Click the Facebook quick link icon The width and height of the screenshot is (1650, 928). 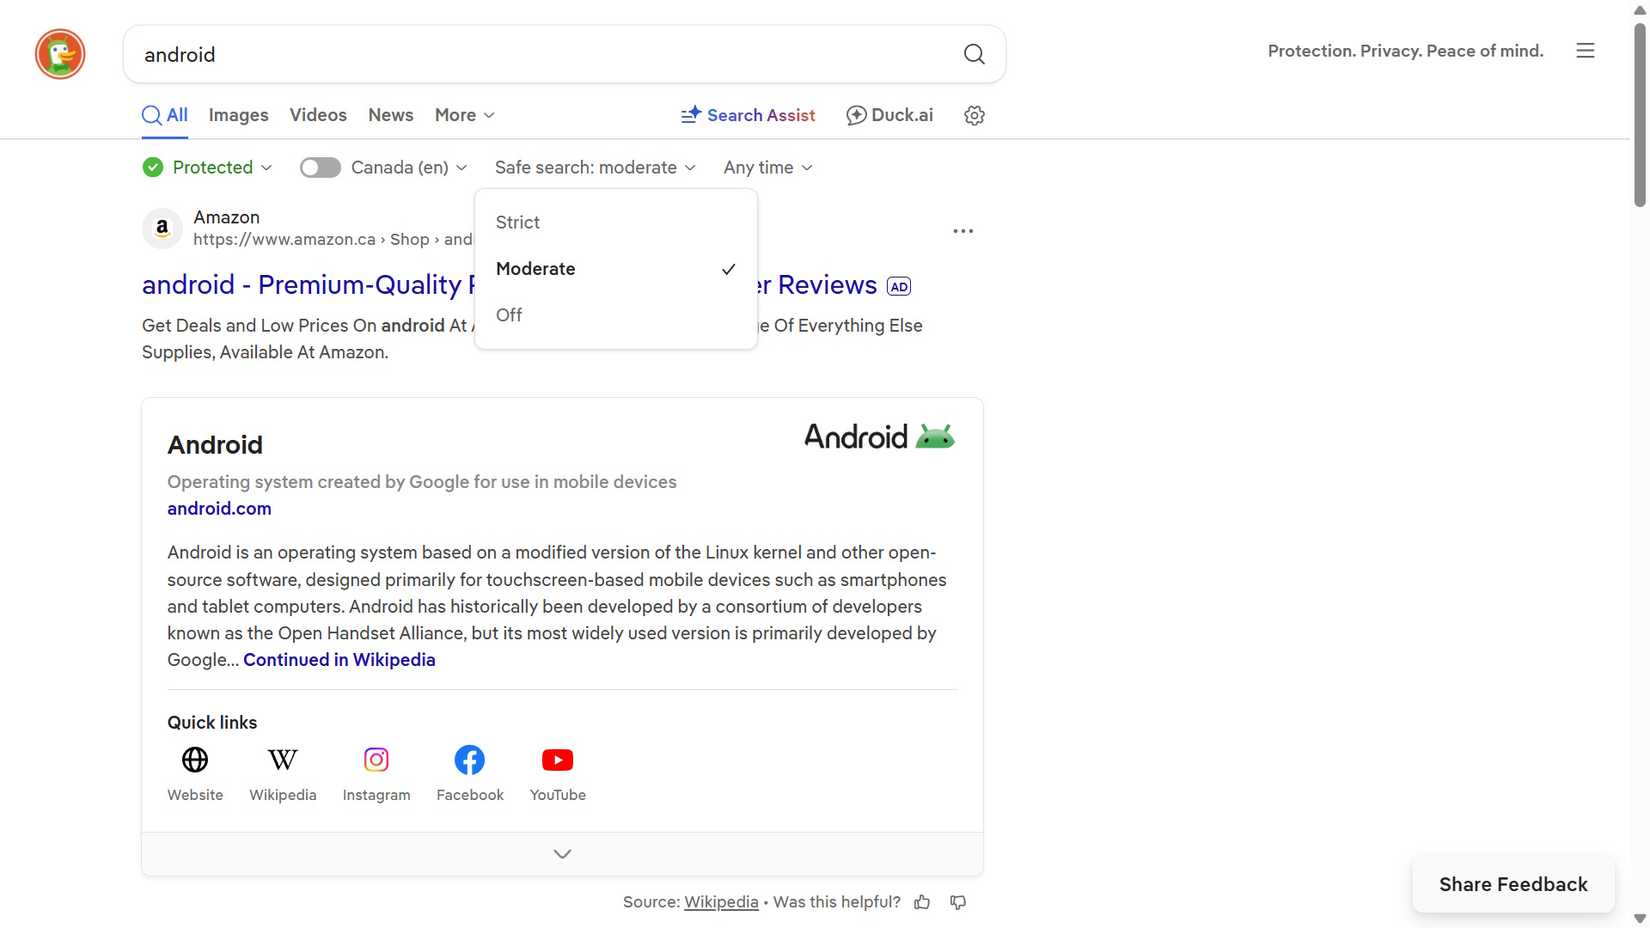pos(469,760)
